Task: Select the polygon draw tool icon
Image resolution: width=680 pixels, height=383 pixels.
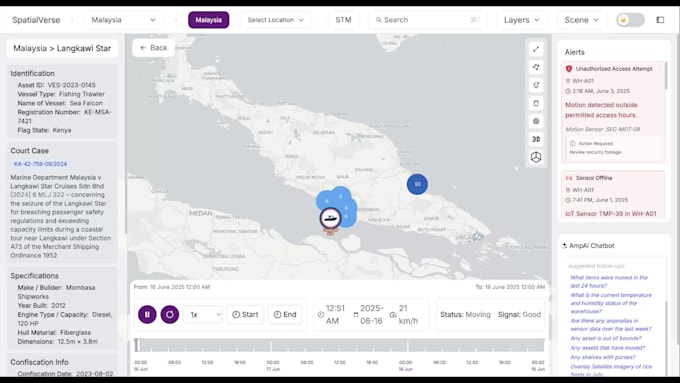Action: [536, 67]
